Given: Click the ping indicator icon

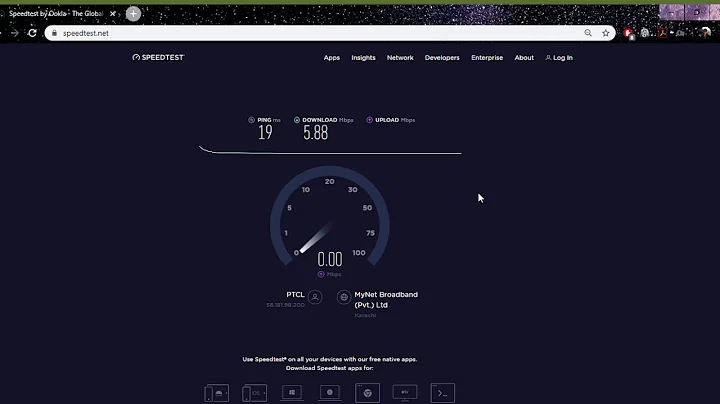Looking at the screenshot, I should coord(251,120).
